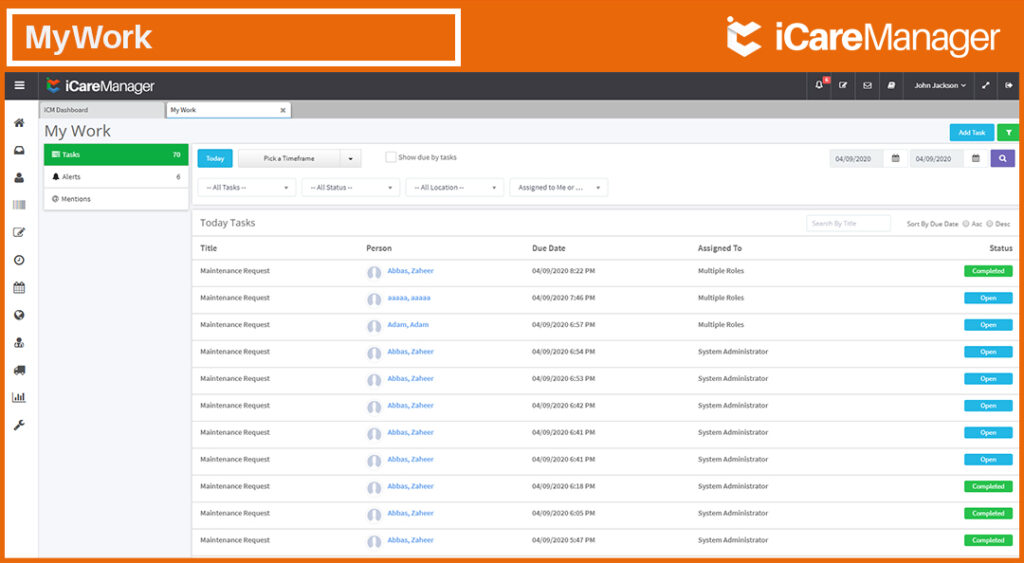
Task: Select the Desc sort radio button
Action: click(x=989, y=223)
